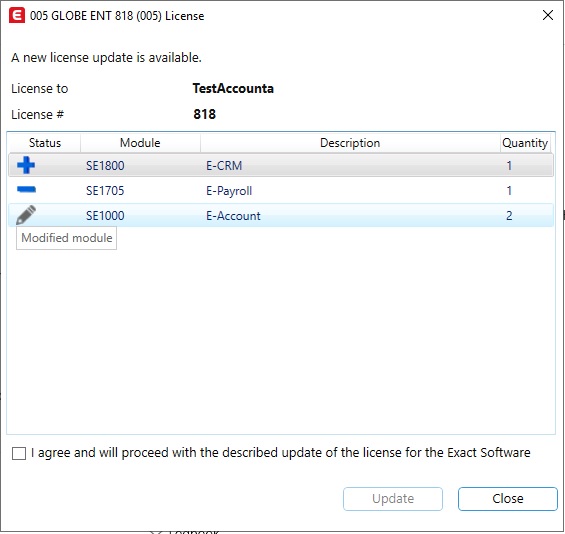Viewport: 565px width, 534px height.
Task: Select the SE1800 module cell
Action: (x=105, y=166)
